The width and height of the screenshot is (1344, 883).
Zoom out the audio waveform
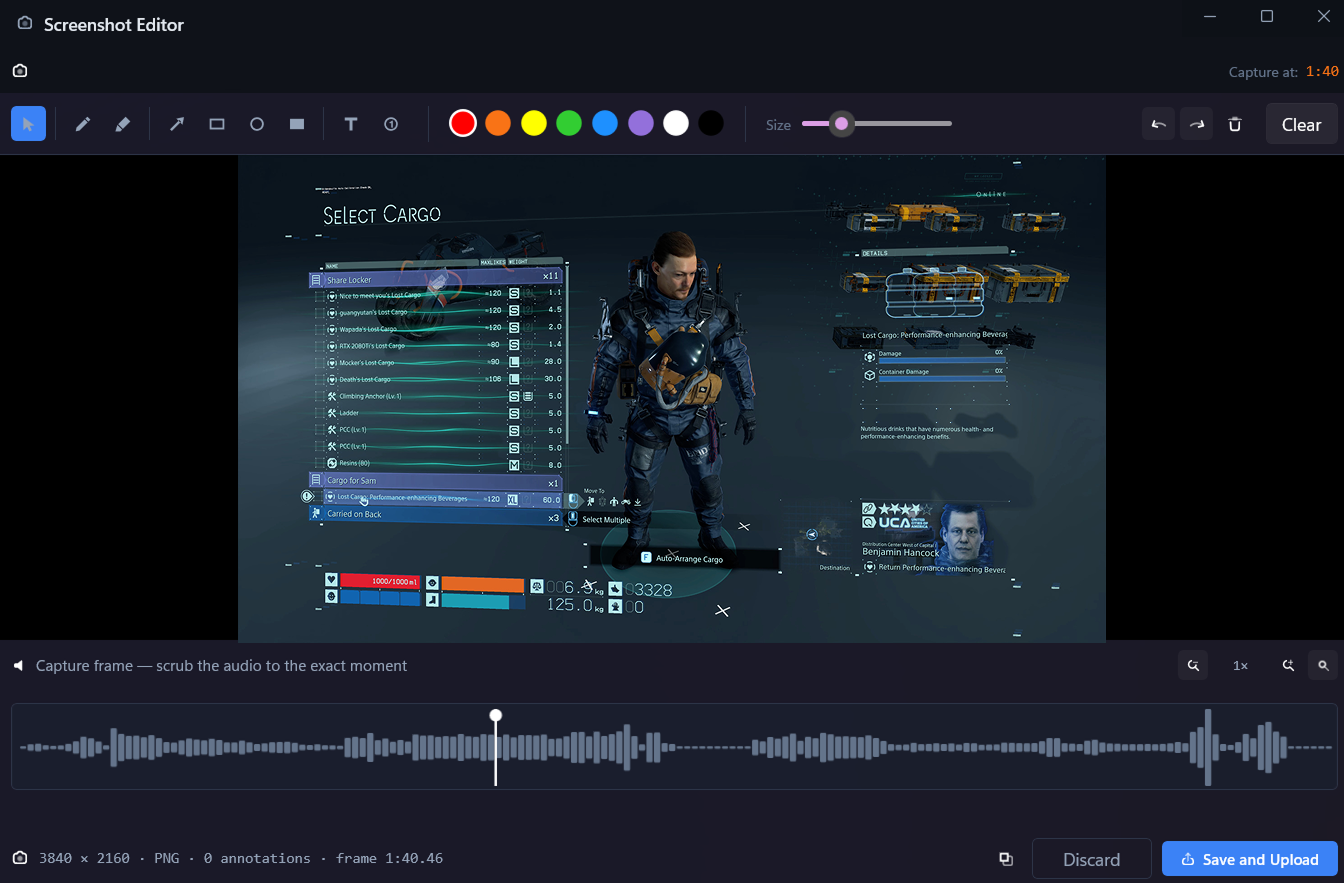[1193, 665]
